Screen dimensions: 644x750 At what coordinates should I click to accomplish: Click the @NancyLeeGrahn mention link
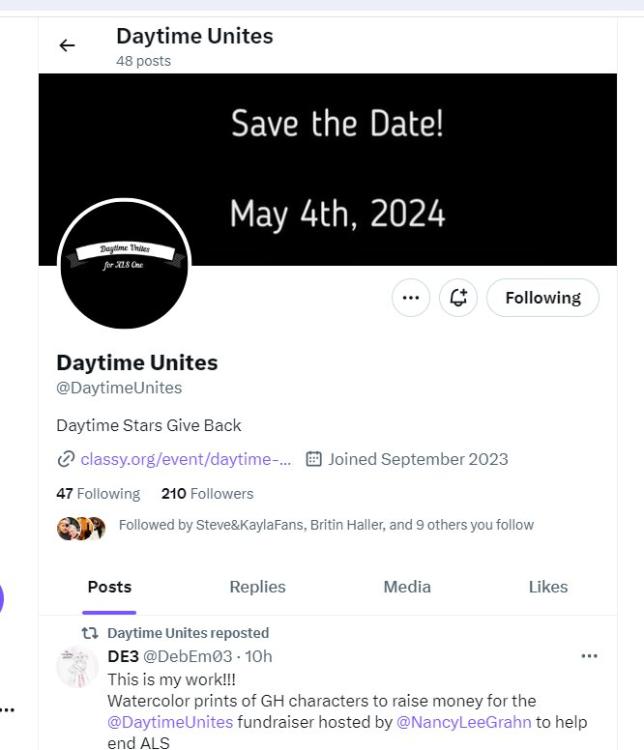[464, 722]
